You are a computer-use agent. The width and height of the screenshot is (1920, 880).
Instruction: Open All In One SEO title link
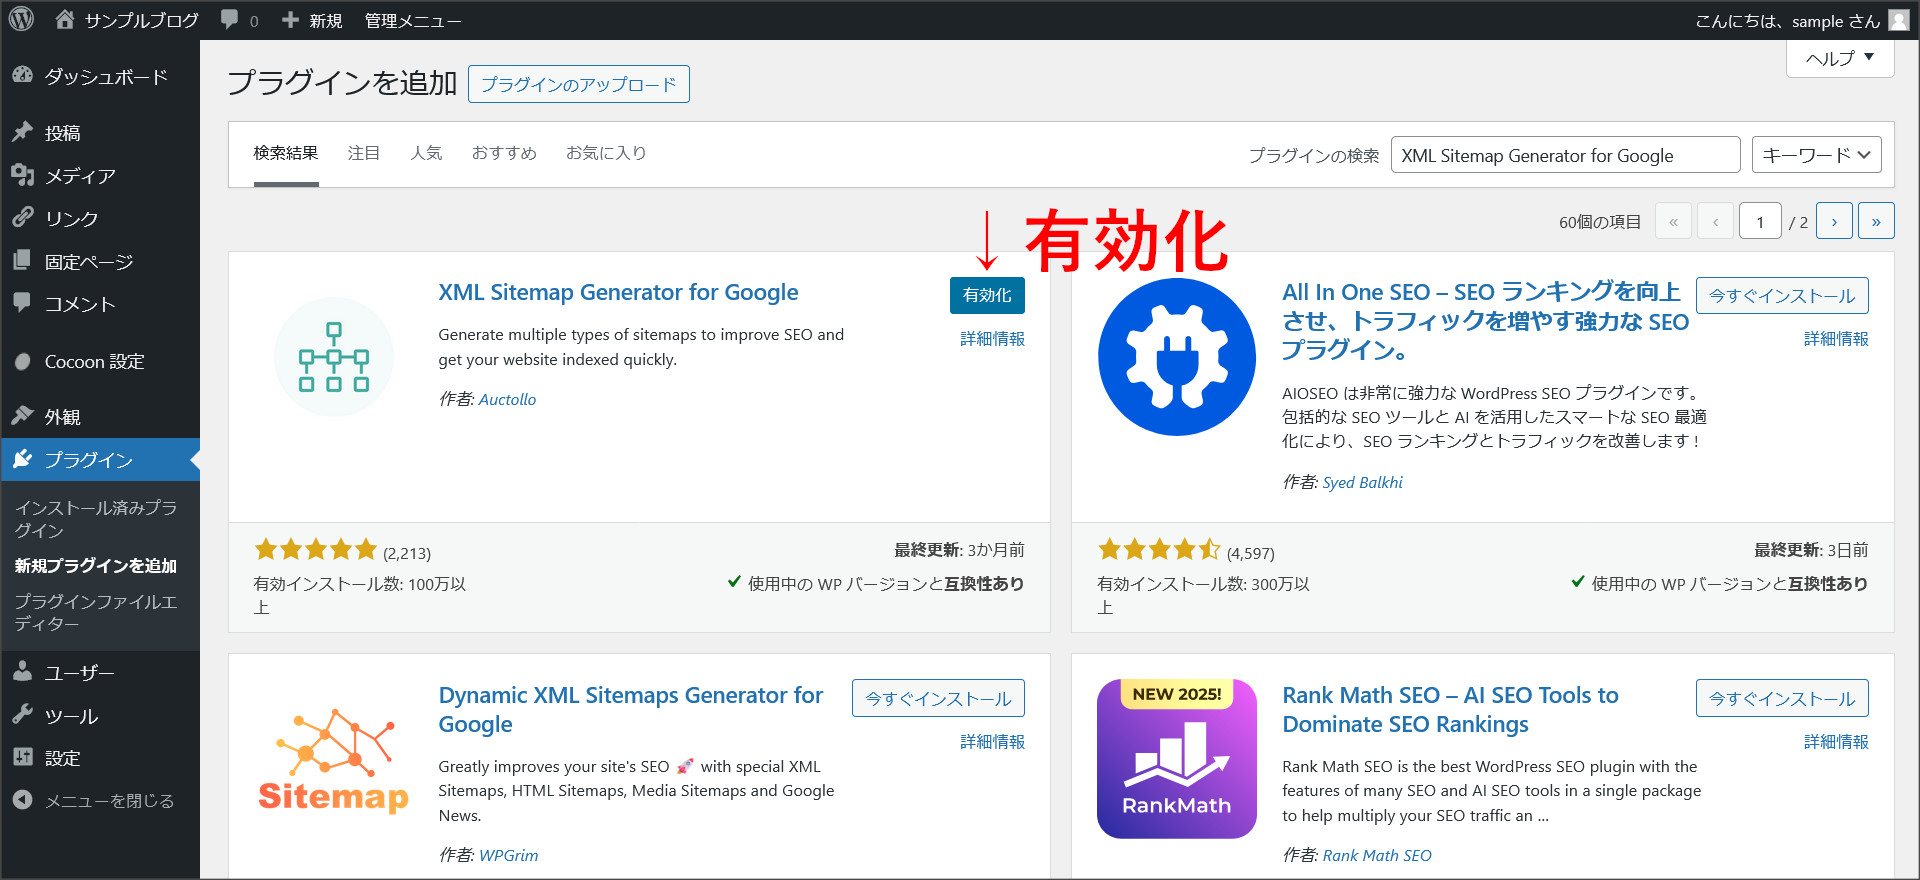(x=1486, y=320)
